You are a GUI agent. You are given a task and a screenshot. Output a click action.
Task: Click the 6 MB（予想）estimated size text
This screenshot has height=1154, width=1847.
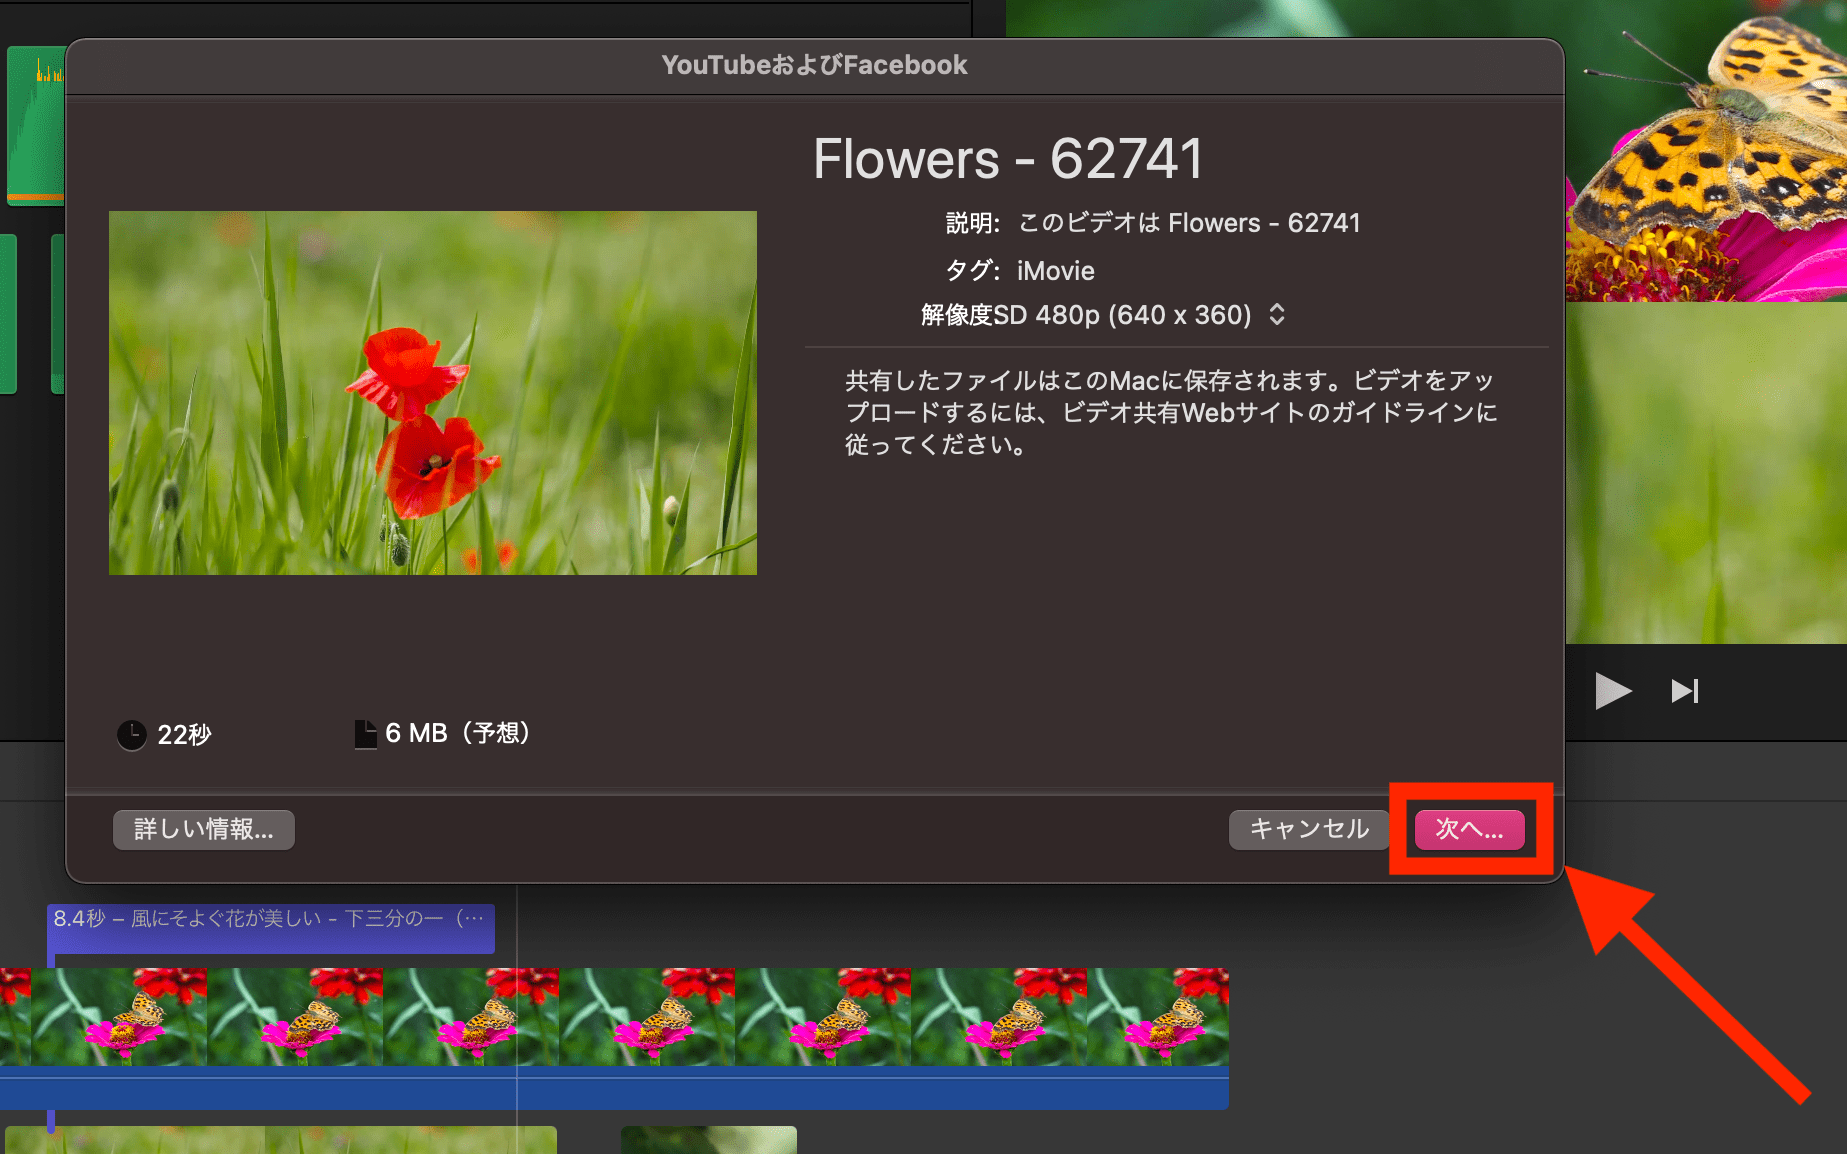pos(458,733)
